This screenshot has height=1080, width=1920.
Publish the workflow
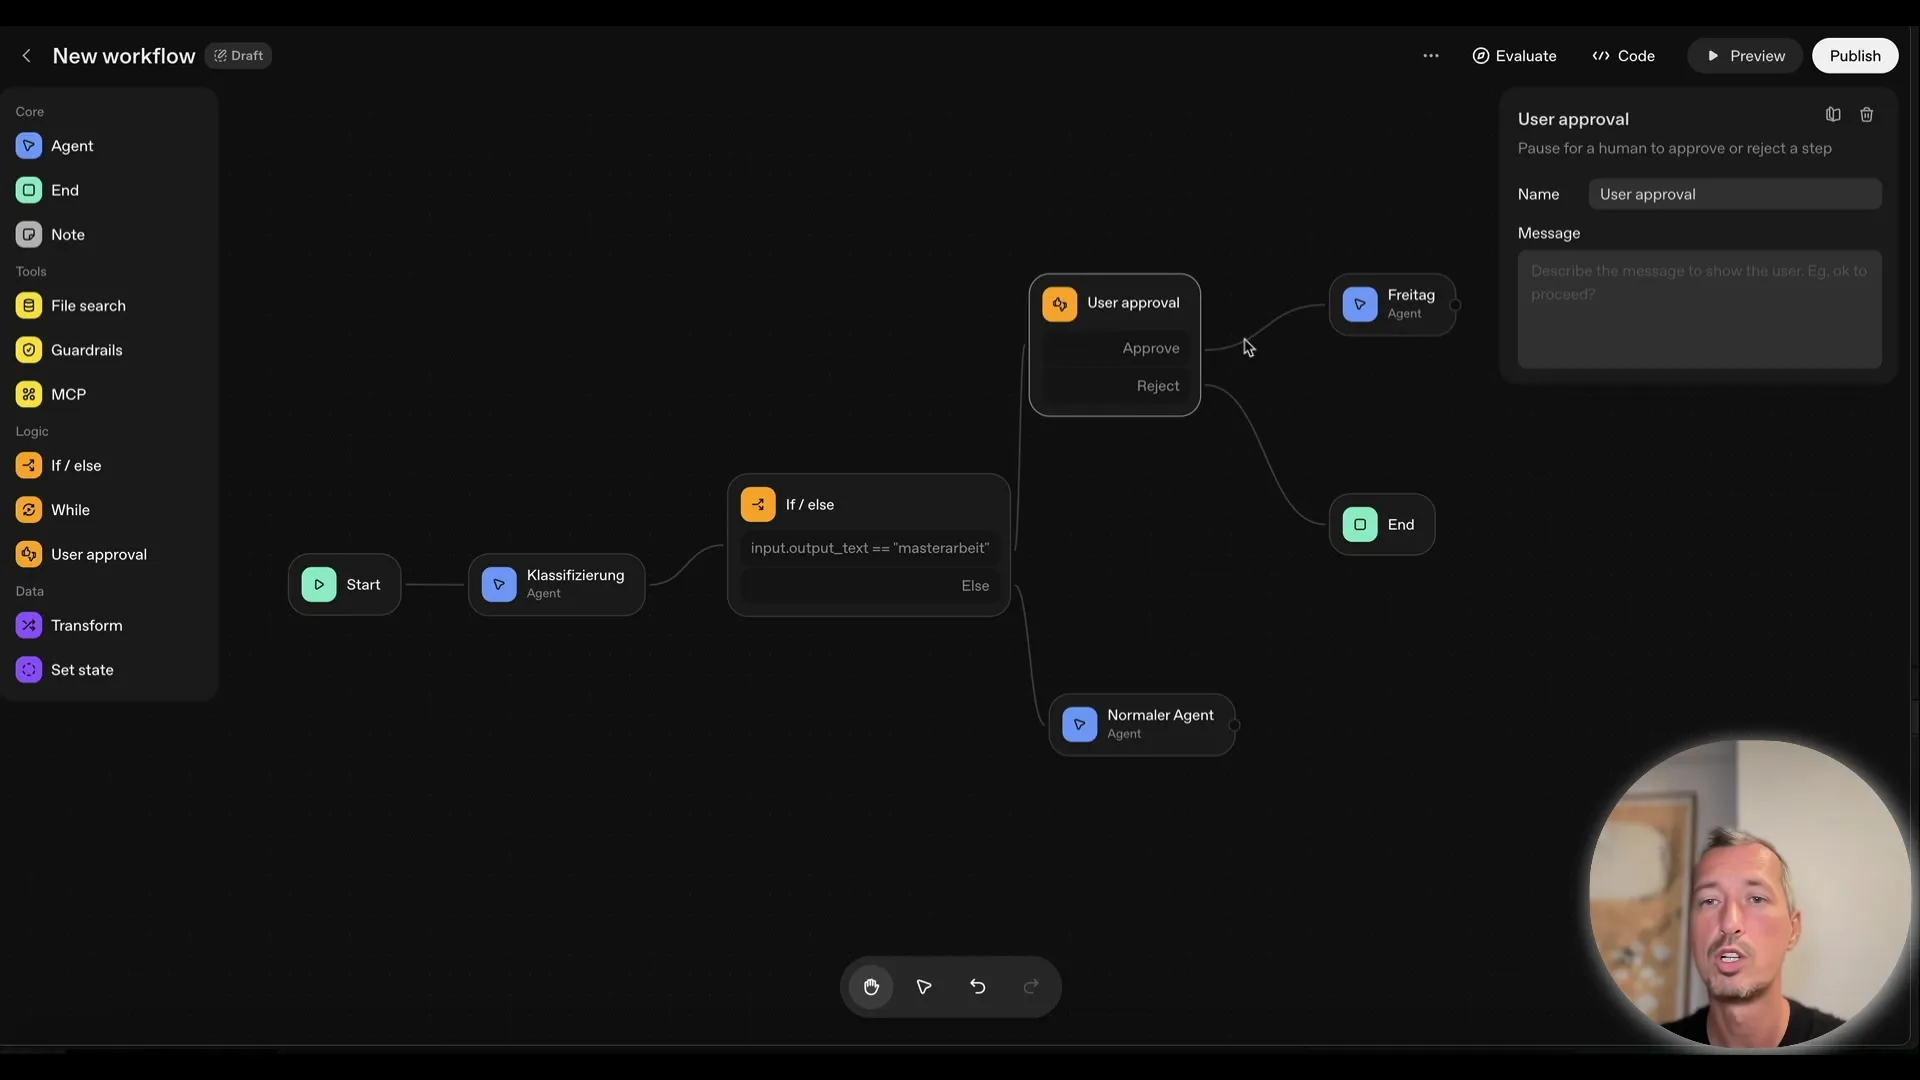pyautogui.click(x=1855, y=55)
